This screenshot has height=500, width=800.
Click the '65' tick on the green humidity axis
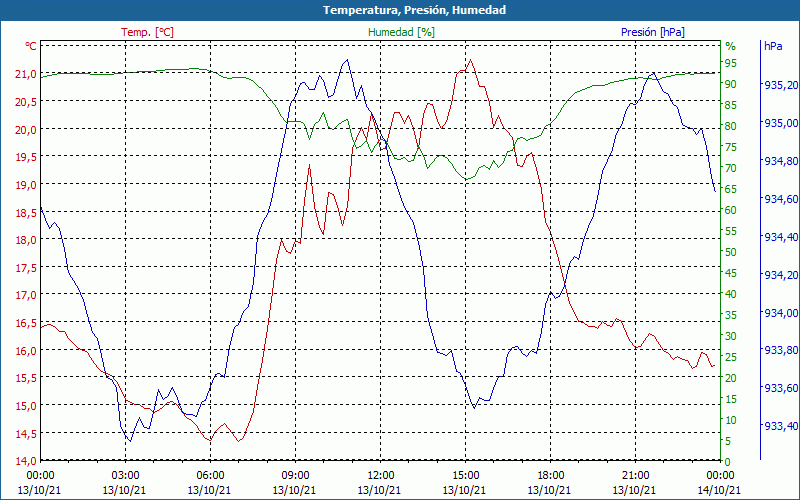[731, 189]
